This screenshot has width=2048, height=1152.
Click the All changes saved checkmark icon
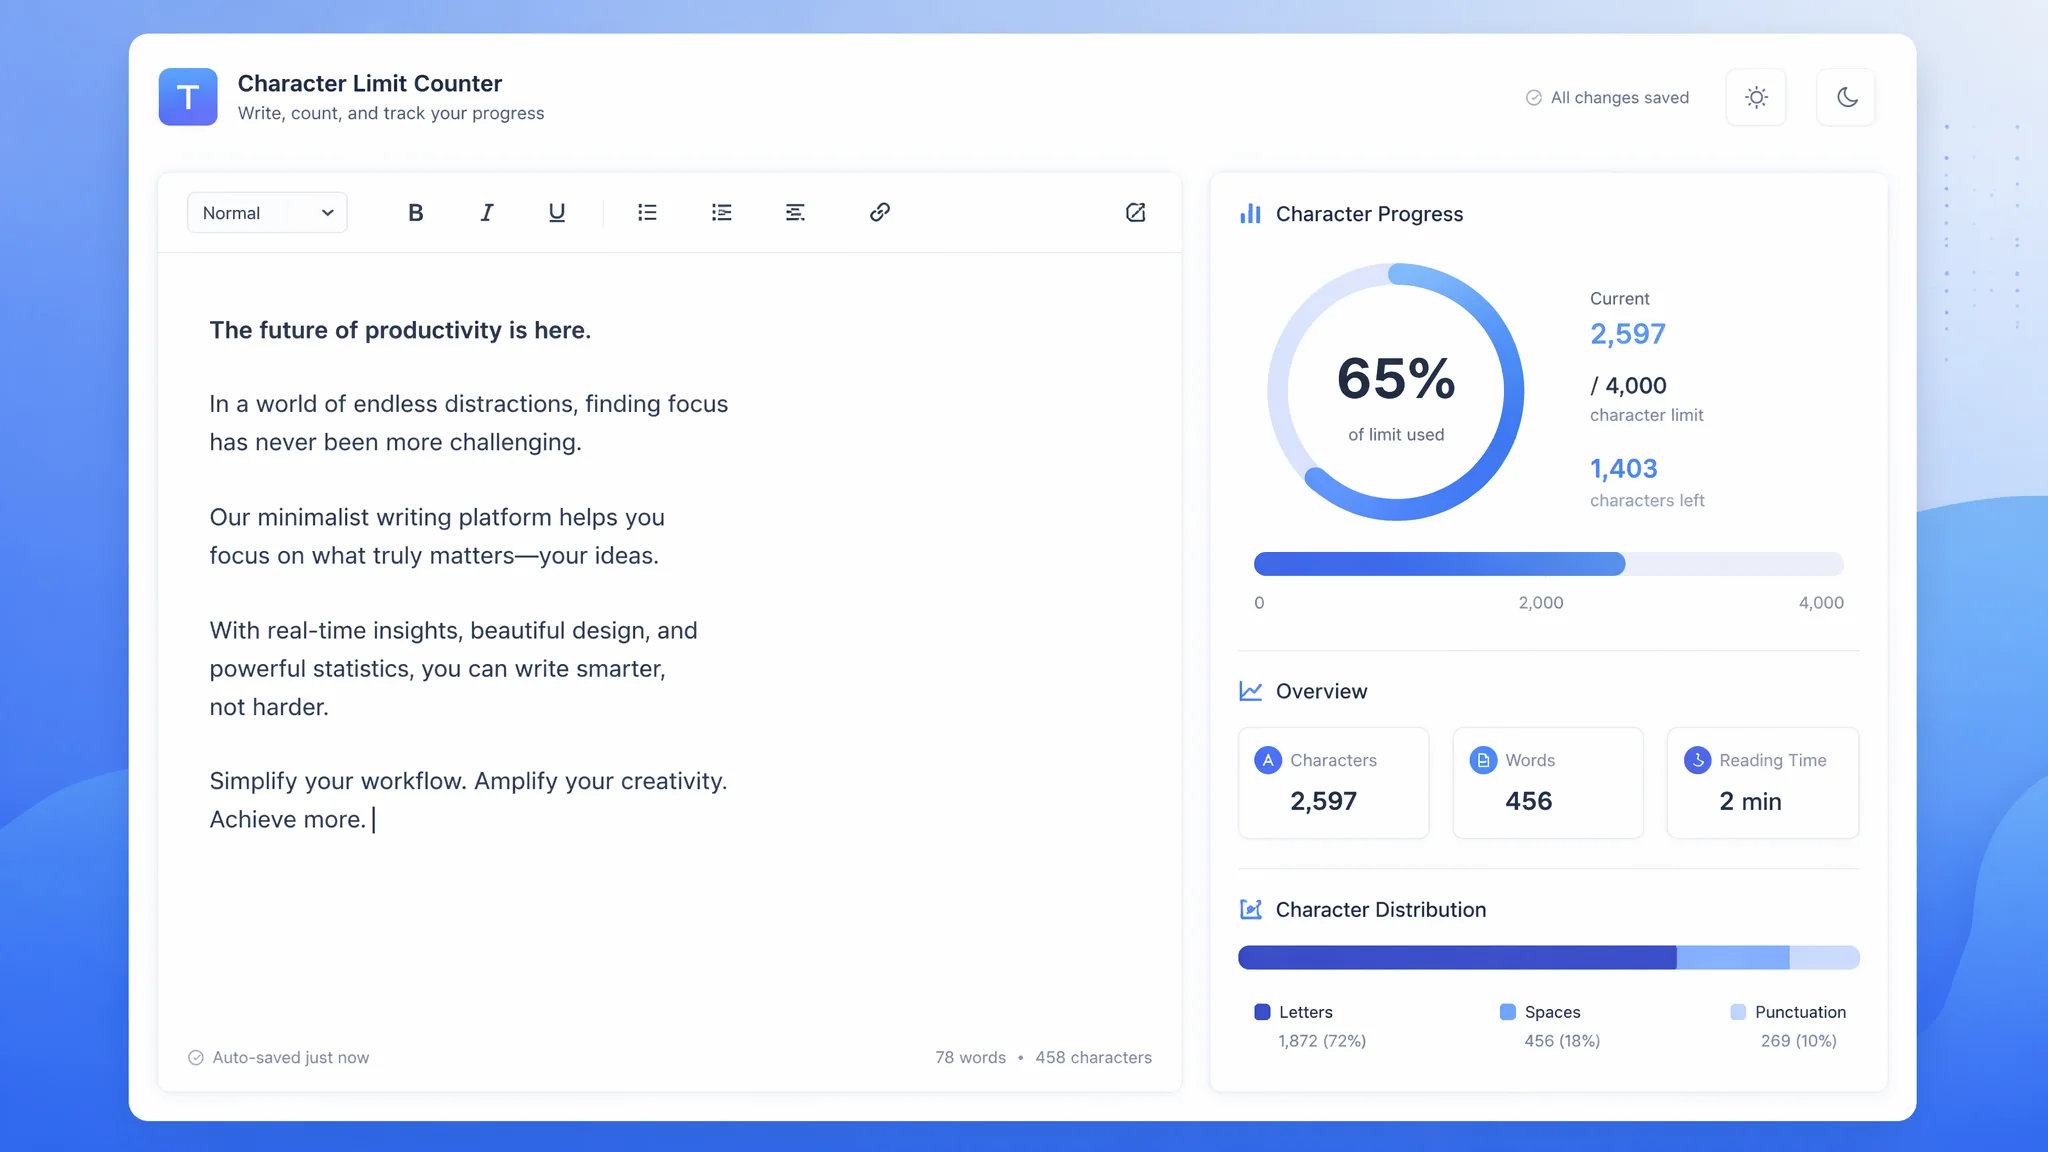click(x=1533, y=98)
